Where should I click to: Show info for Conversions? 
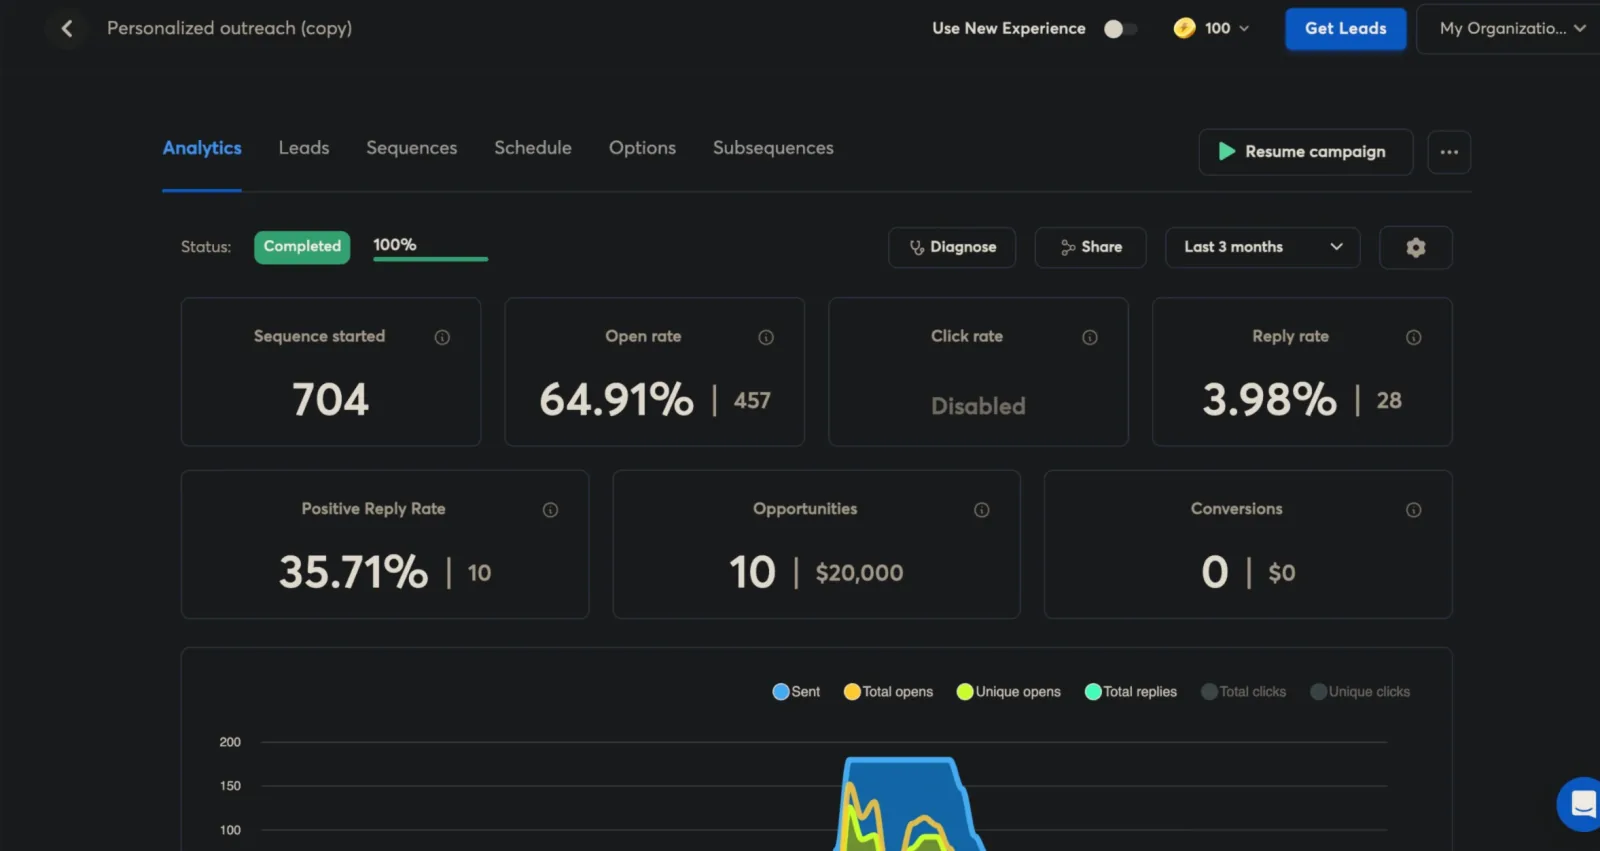pyautogui.click(x=1413, y=510)
